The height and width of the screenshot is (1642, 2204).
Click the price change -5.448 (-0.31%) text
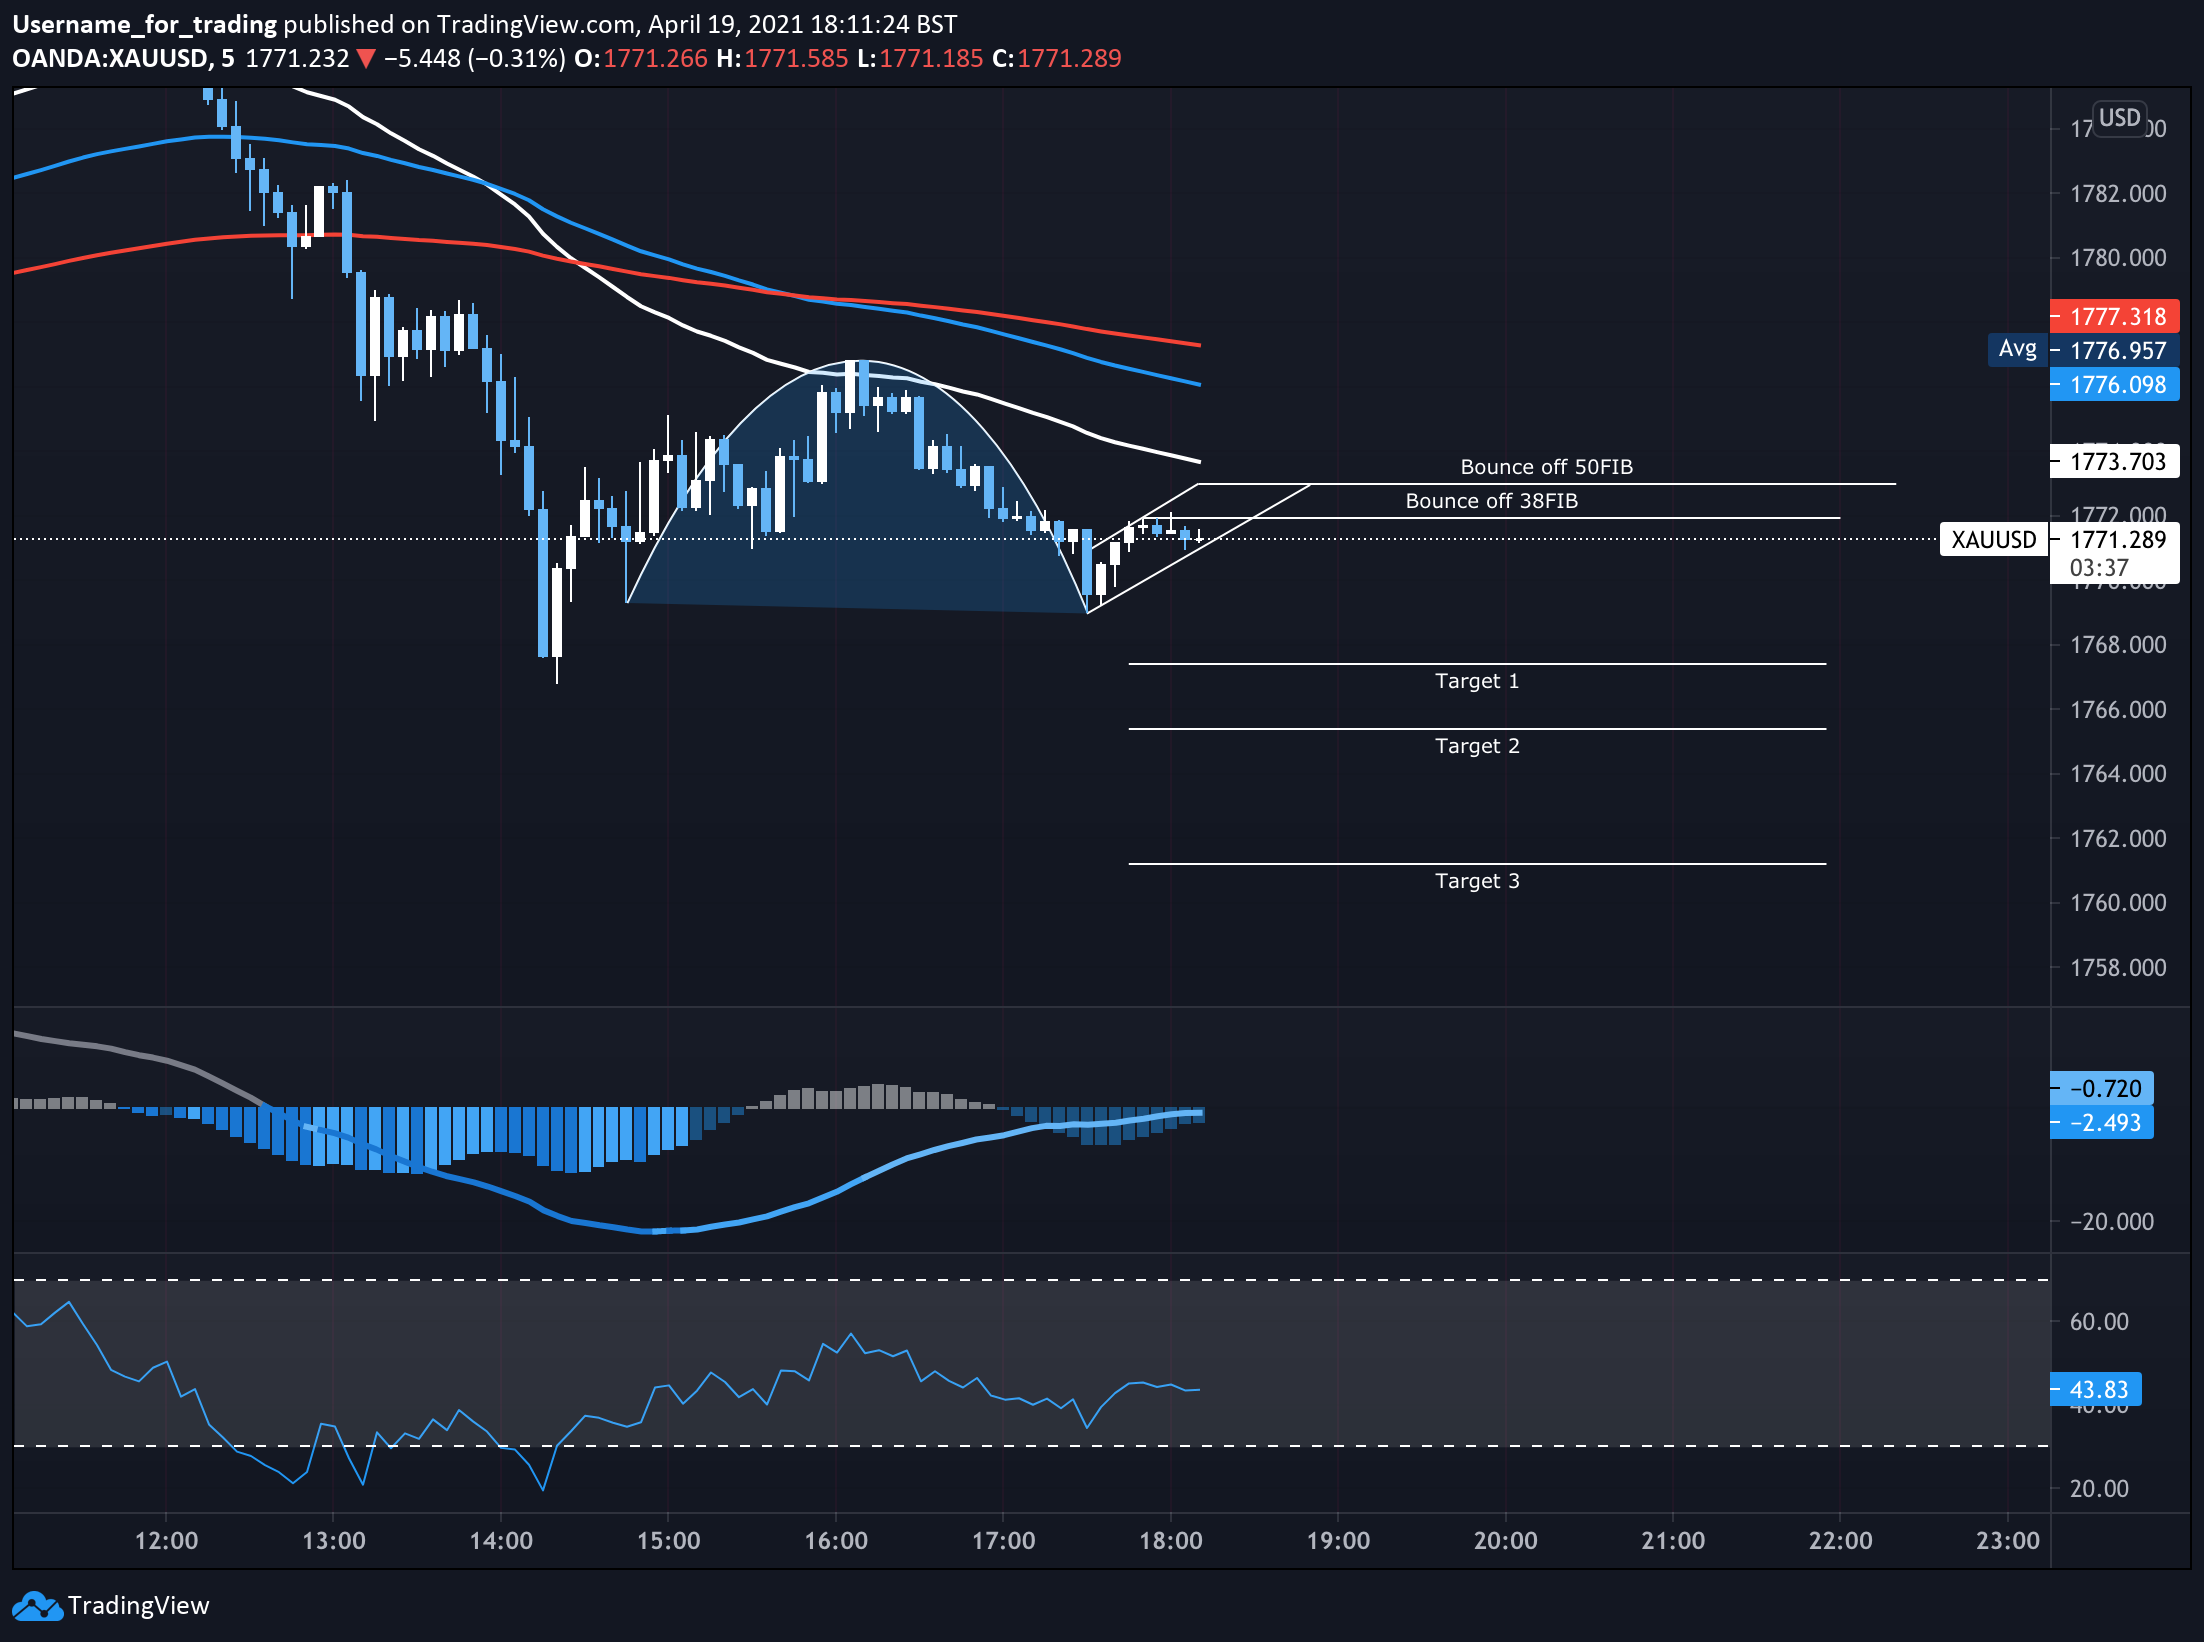pyautogui.click(x=475, y=59)
